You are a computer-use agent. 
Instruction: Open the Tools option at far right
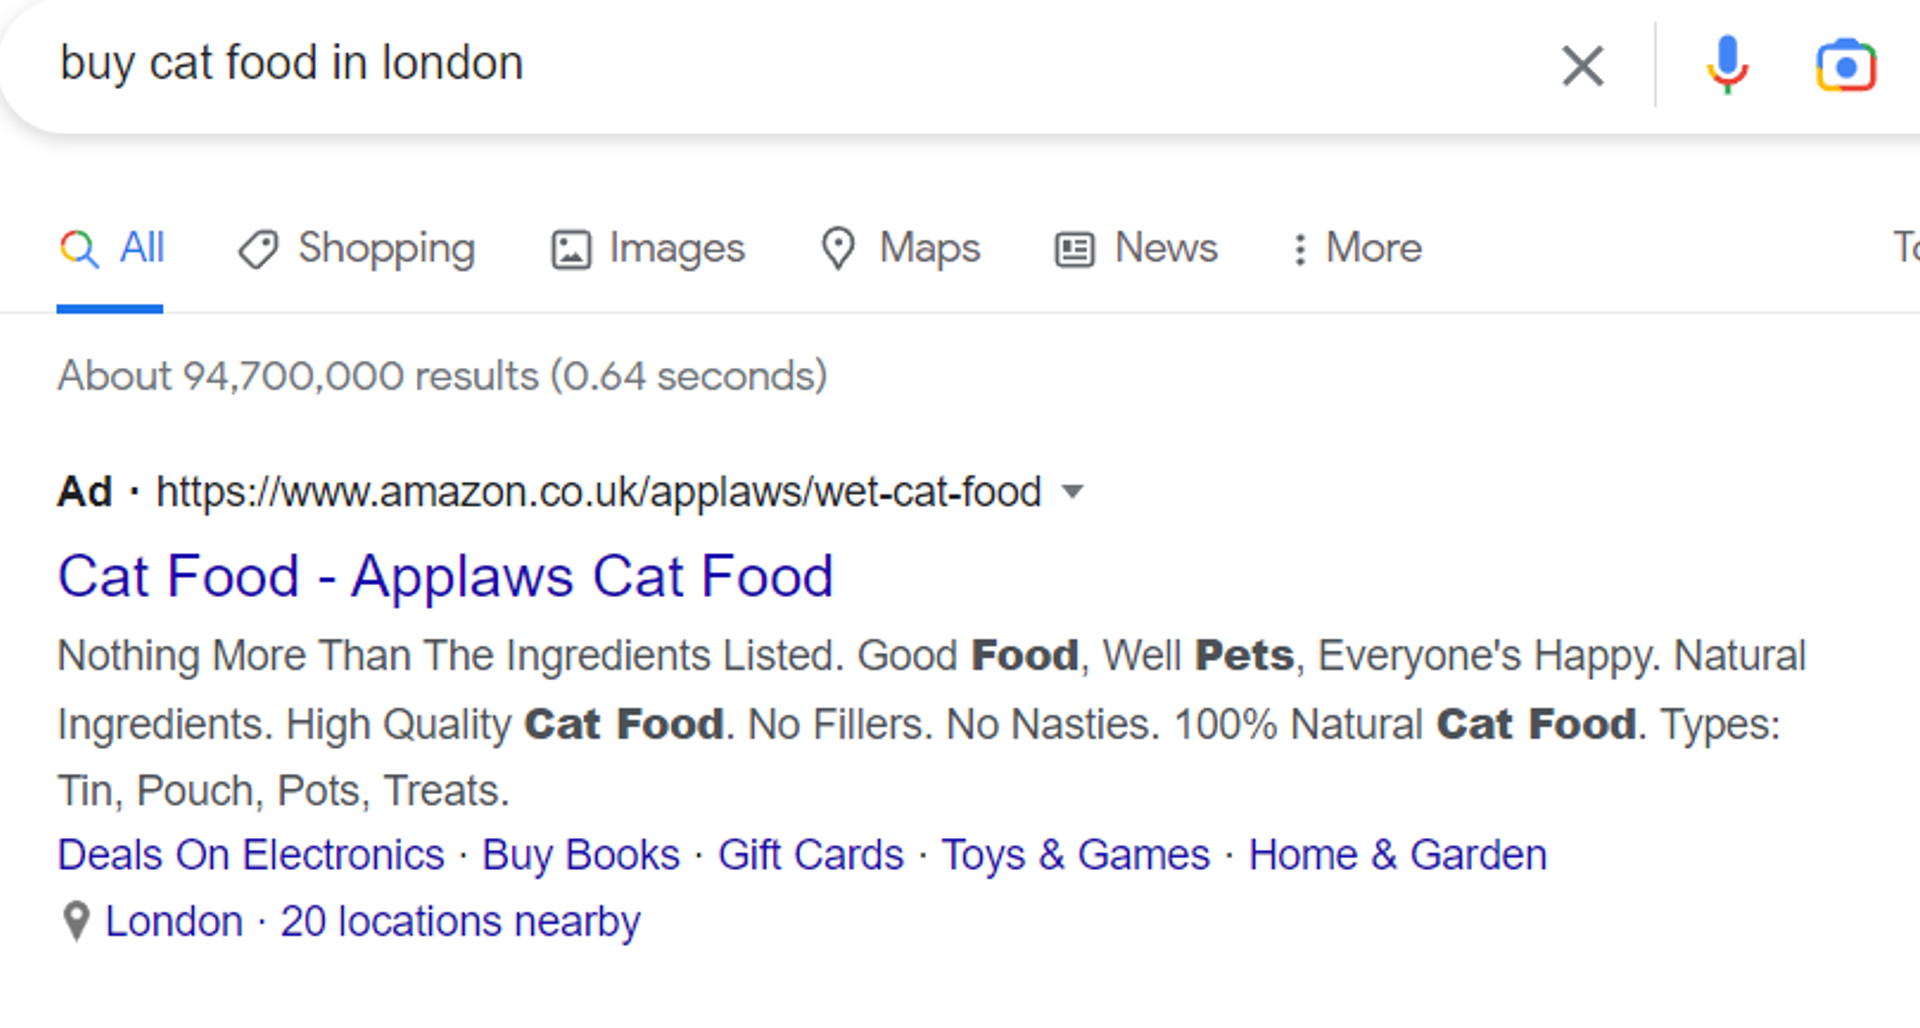1905,247
